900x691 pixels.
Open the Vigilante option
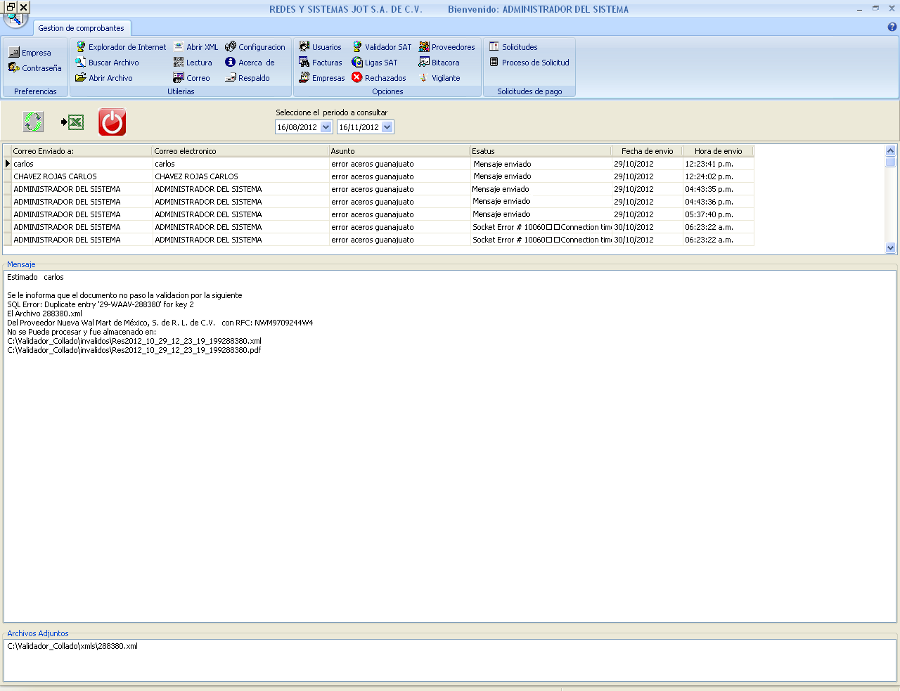tap(439, 78)
